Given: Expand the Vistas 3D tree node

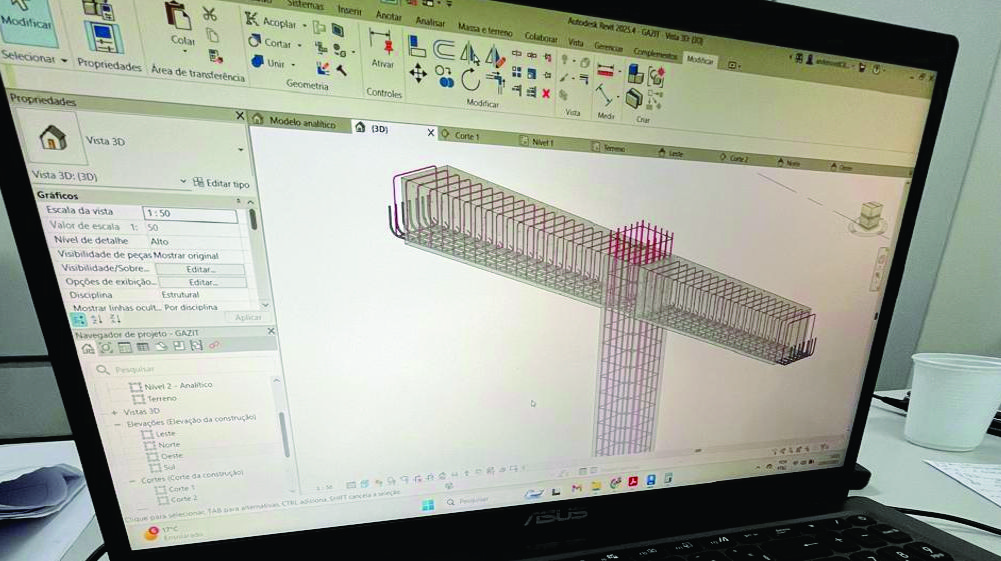Looking at the screenshot, I should coord(115,412).
